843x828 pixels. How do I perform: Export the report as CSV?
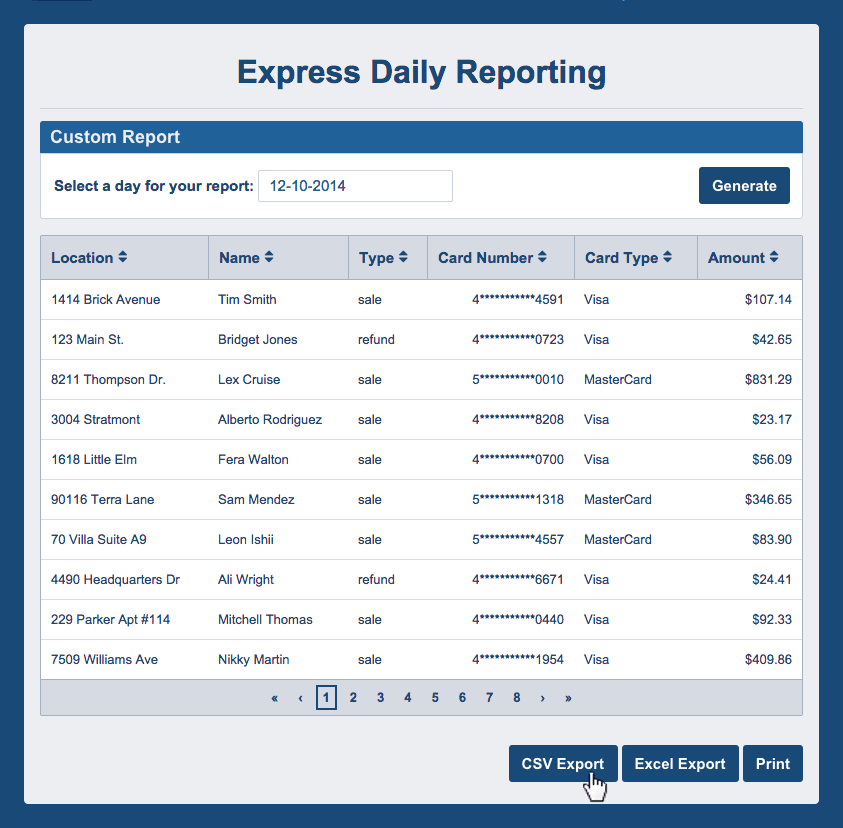563,763
